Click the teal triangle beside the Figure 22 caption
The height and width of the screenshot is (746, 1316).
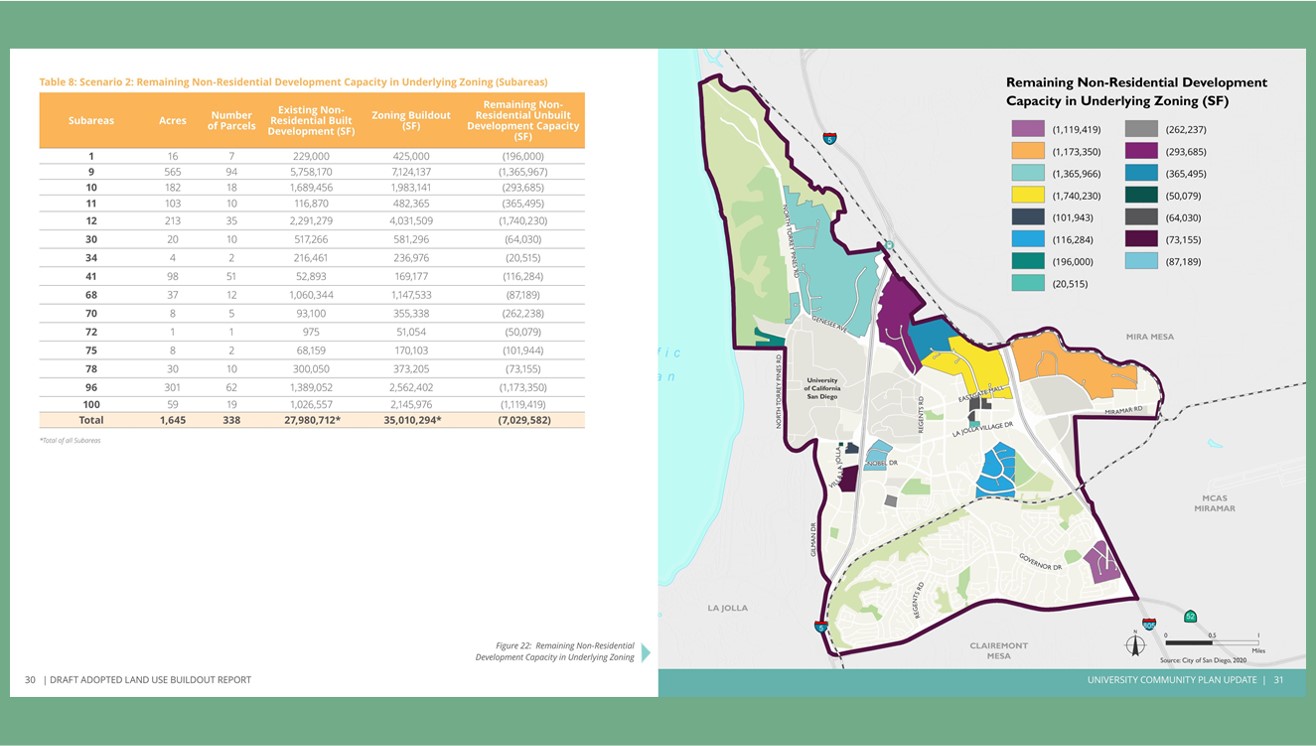645,653
